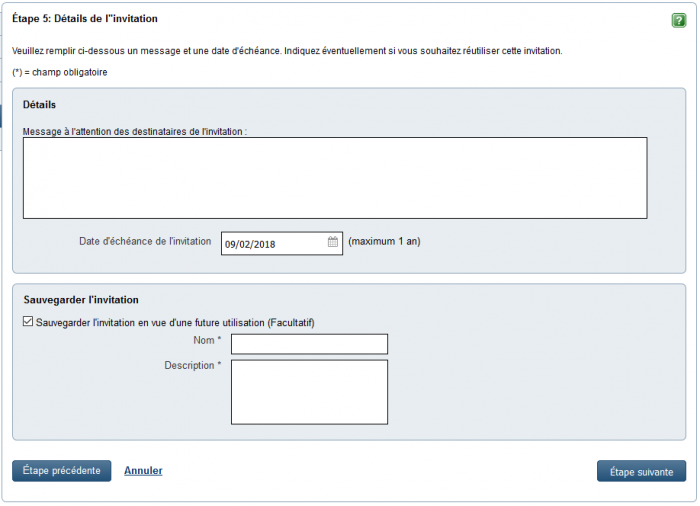Click the Étape précédente button
This screenshot has width=700, height=506.
pyautogui.click(x=62, y=471)
